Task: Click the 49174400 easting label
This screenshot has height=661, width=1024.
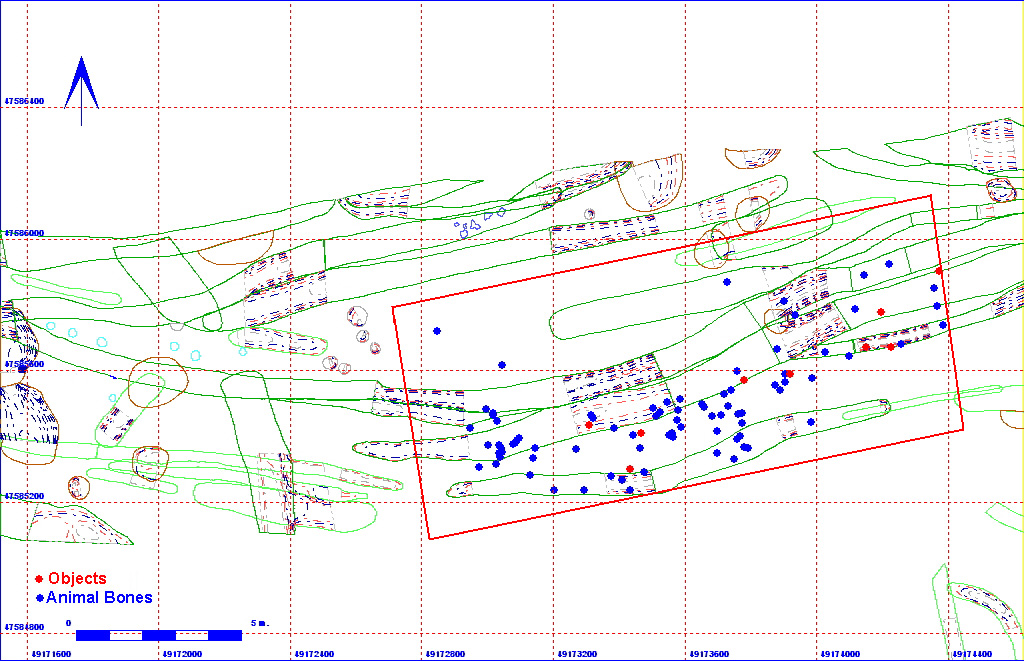Action: 972,654
